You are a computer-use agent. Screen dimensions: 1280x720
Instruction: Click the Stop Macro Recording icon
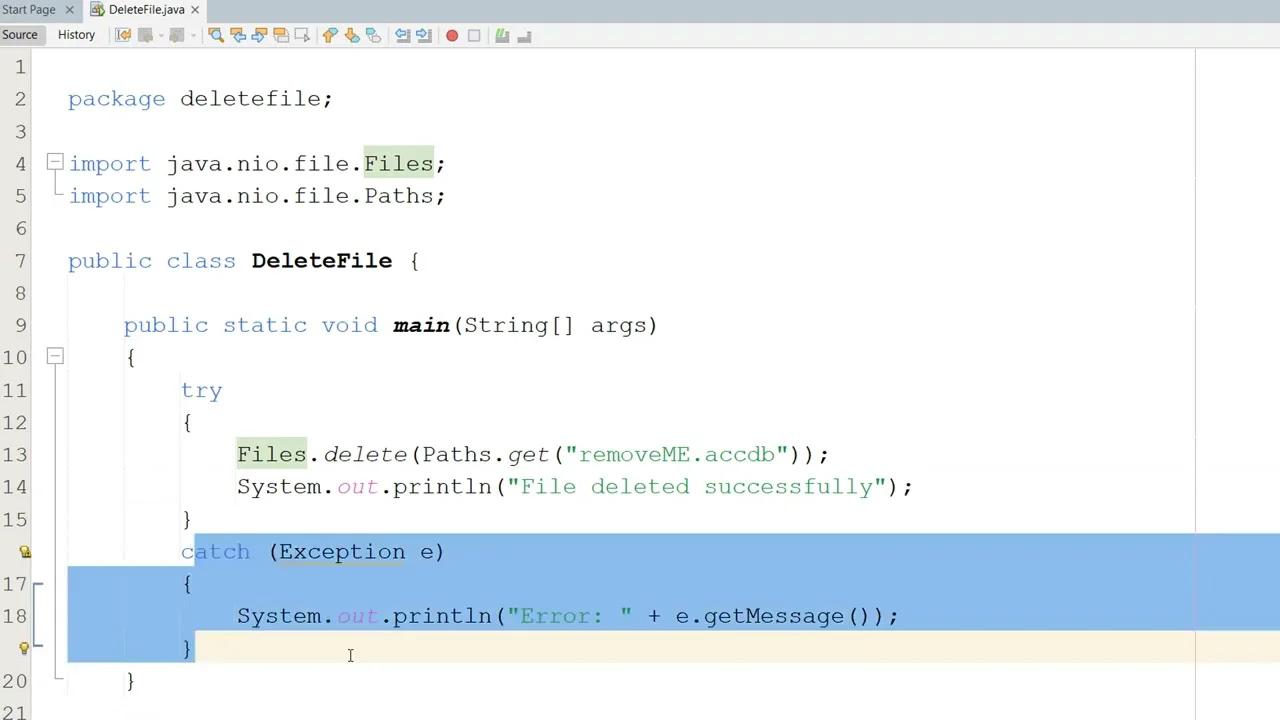(x=473, y=36)
